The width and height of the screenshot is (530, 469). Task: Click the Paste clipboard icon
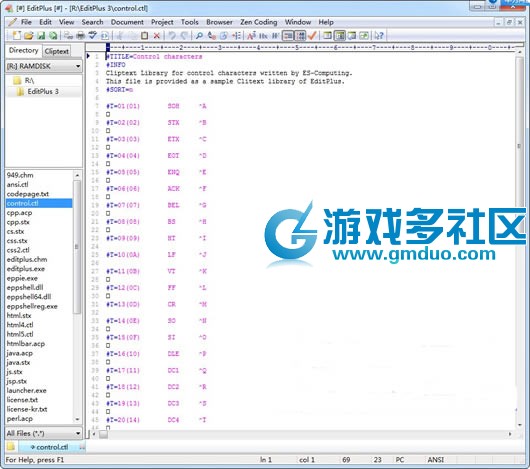click(144, 35)
